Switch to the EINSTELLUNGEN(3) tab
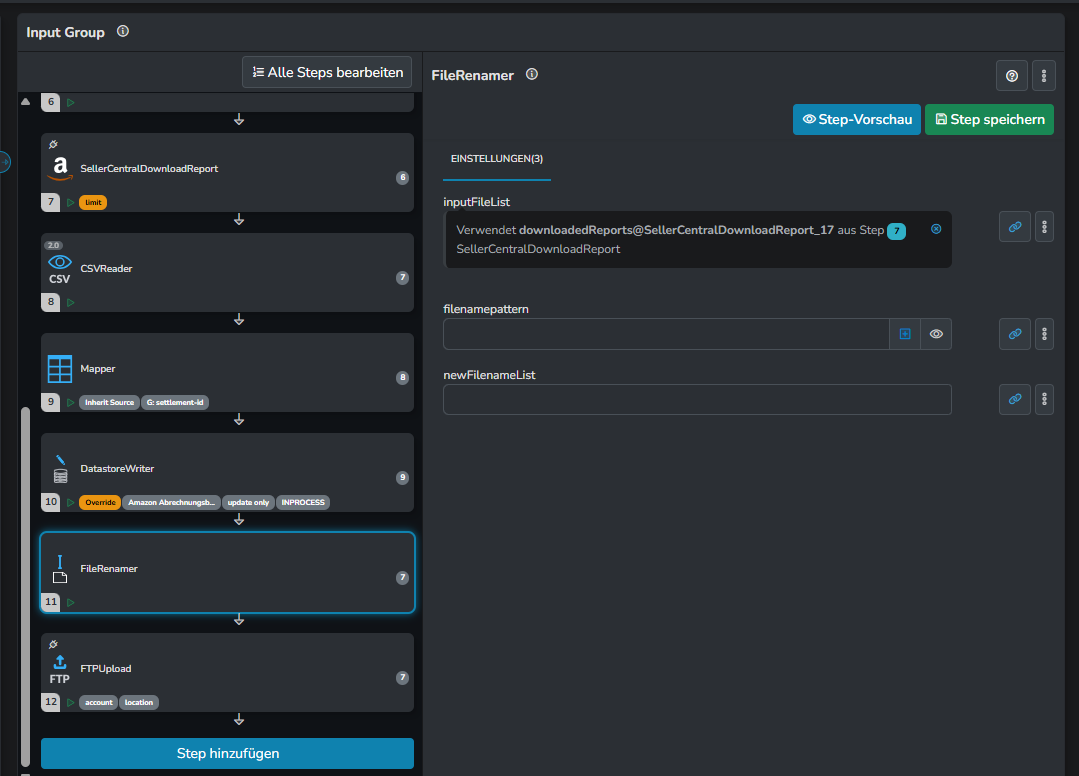1079x776 pixels. (x=497, y=159)
